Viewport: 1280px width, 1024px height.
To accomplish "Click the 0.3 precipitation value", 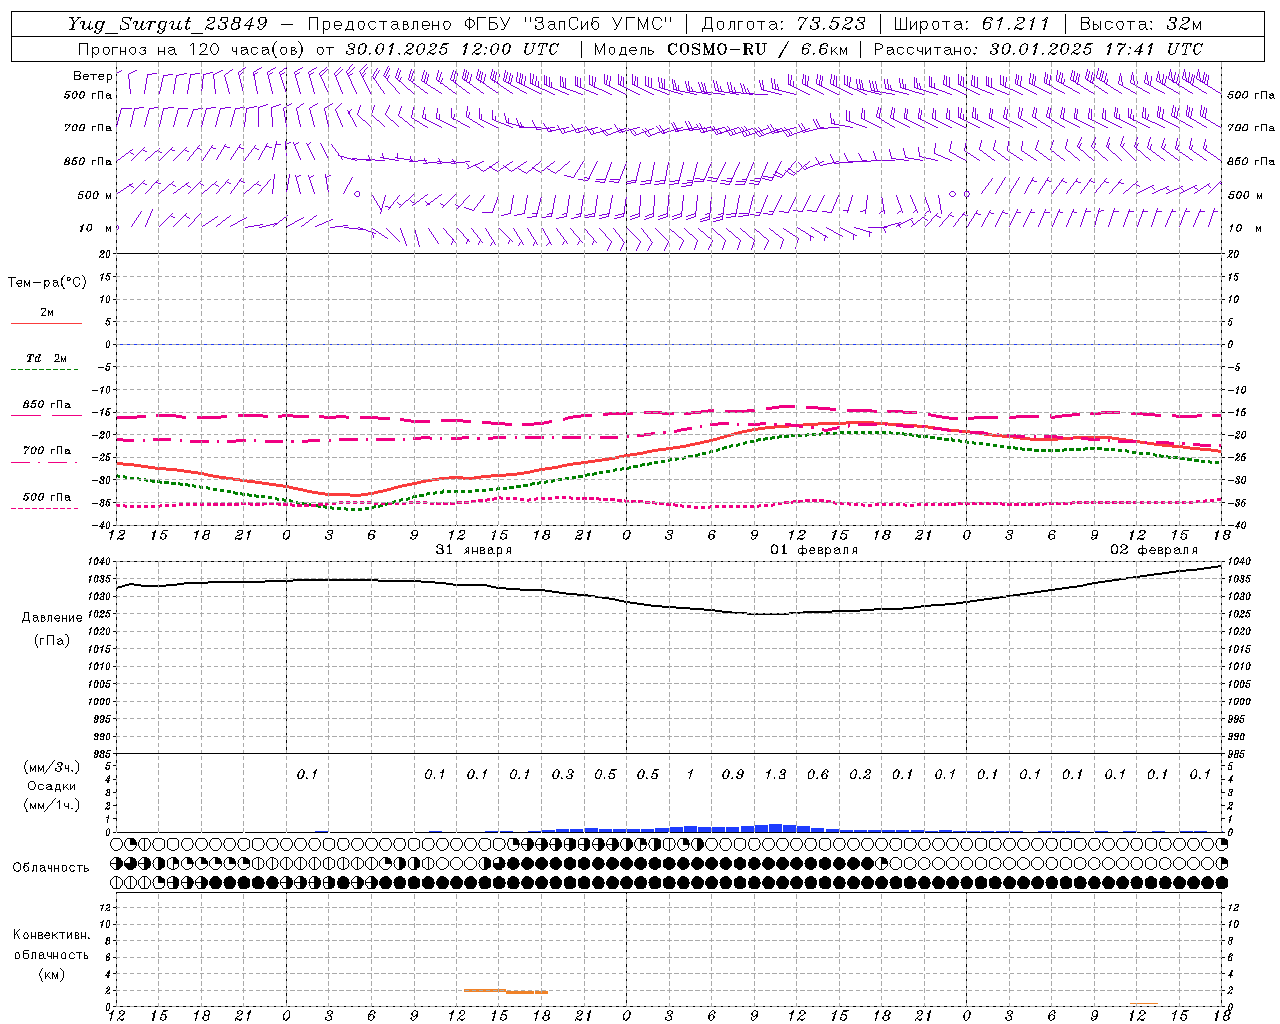I will [x=563, y=774].
